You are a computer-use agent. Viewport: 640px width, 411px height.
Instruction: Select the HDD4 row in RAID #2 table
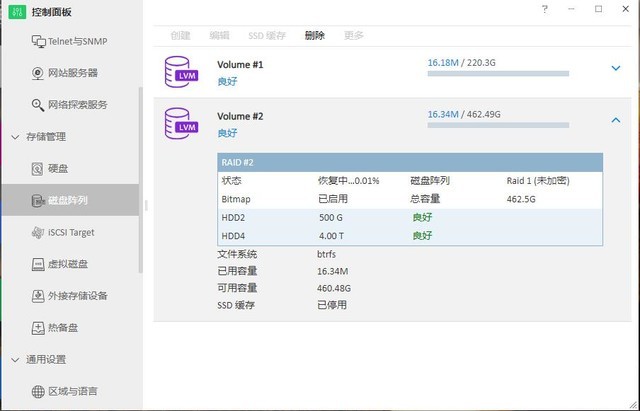pyautogui.click(x=410, y=235)
